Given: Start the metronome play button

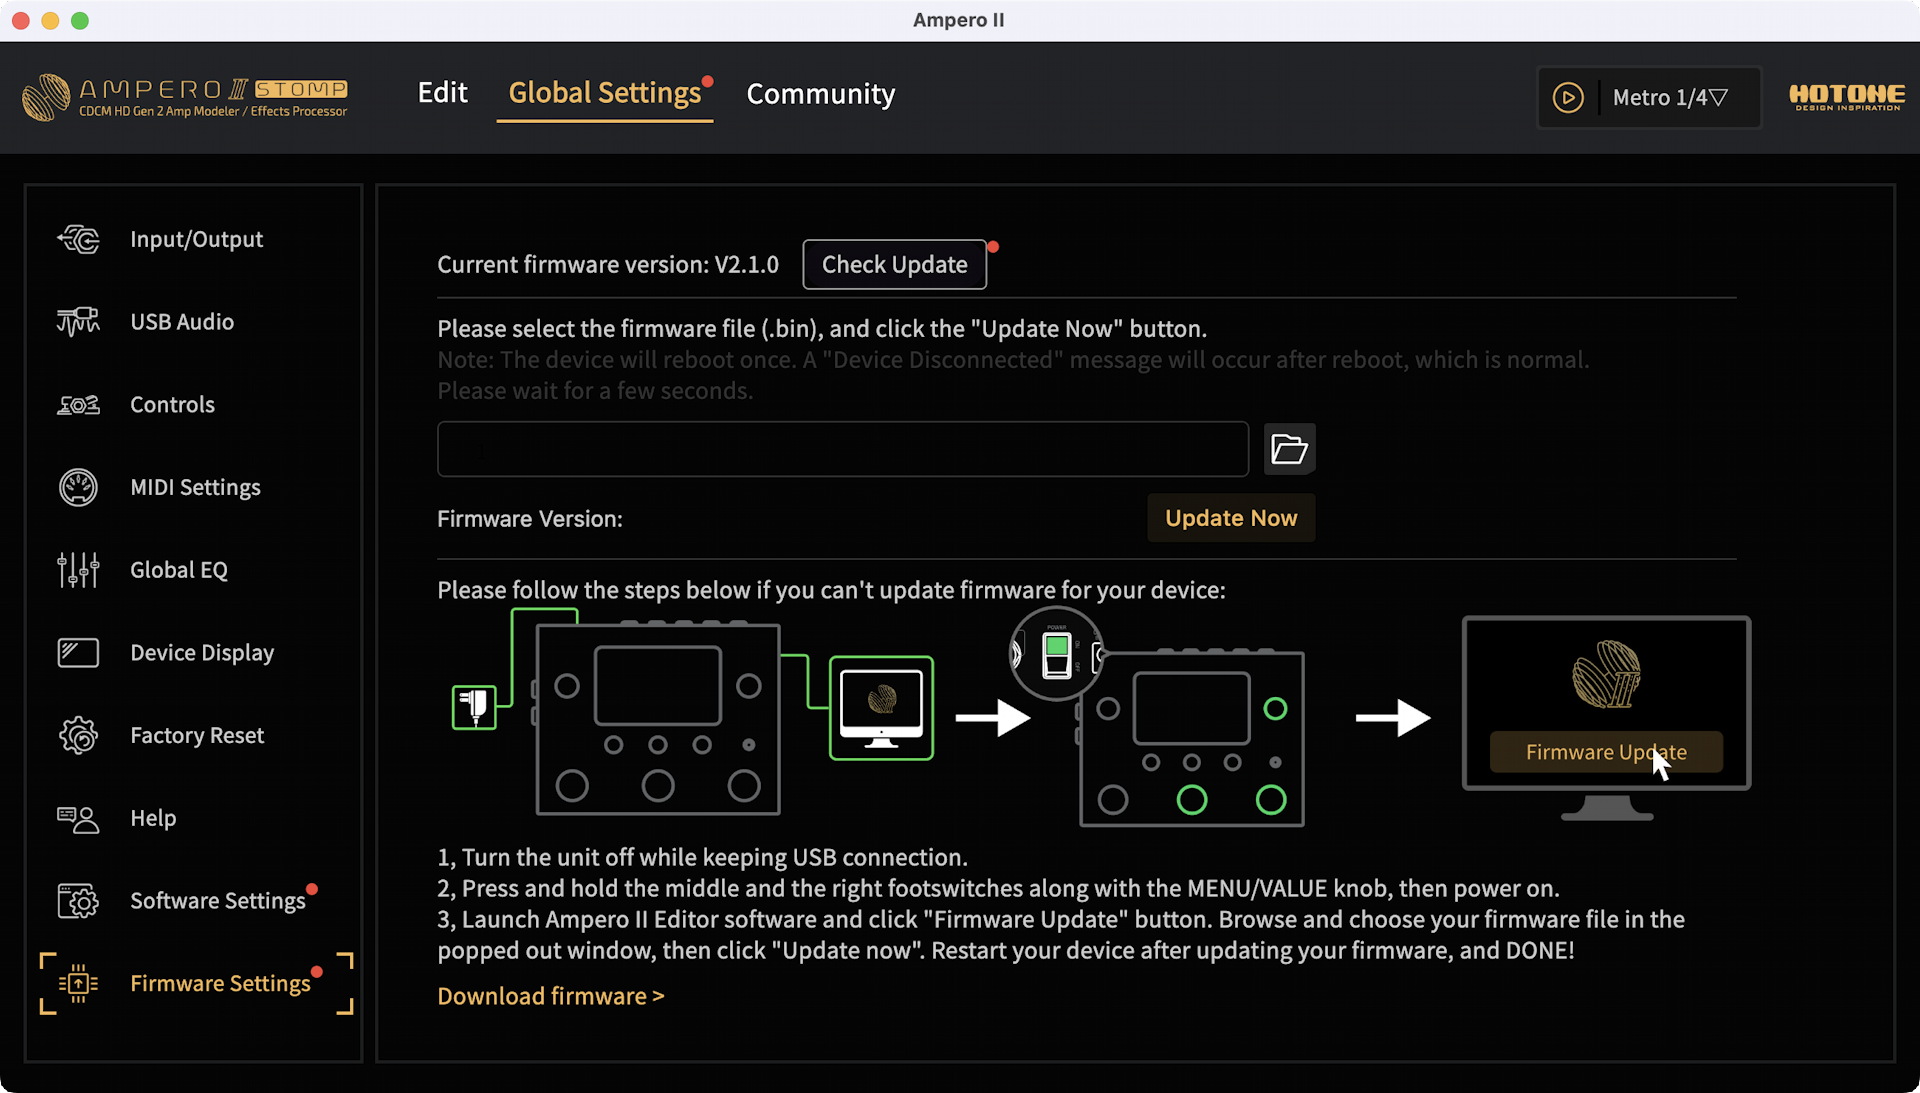Looking at the screenshot, I should (1567, 98).
